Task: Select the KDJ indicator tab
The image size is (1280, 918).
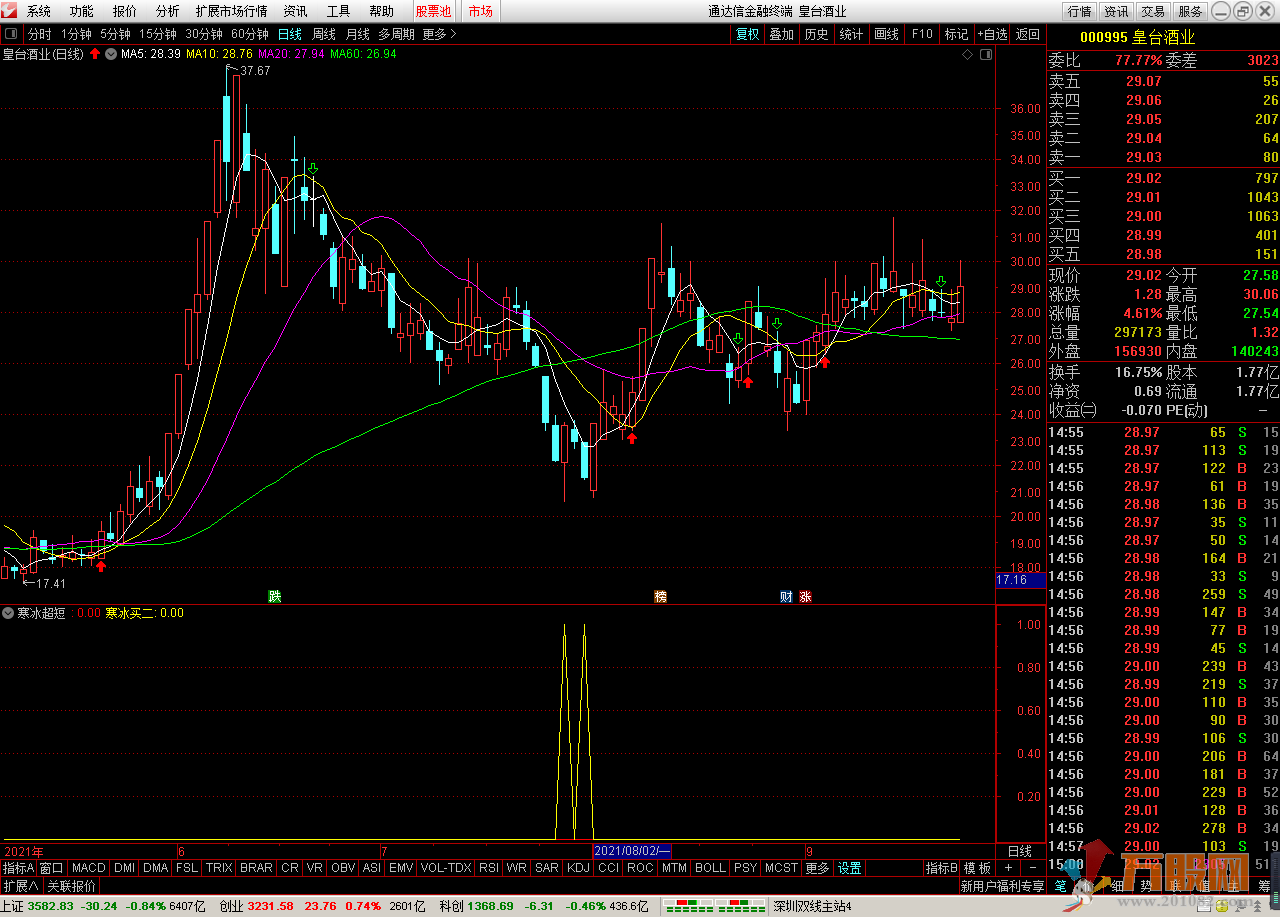Action: [x=578, y=868]
